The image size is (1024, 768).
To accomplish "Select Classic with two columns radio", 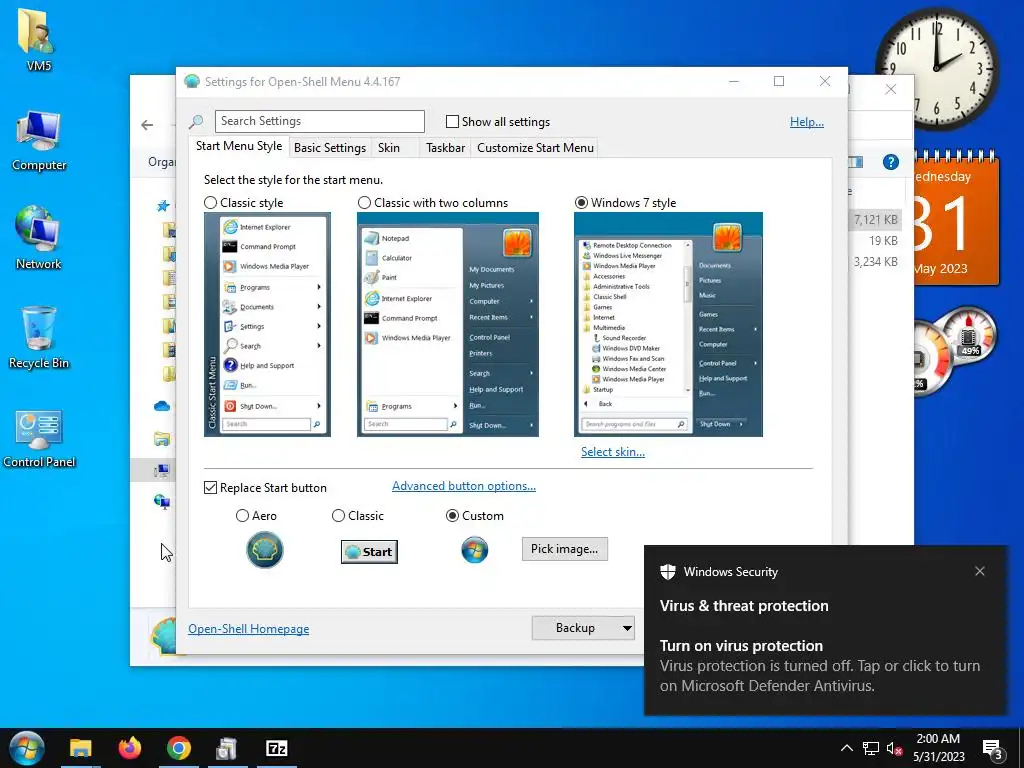I will tap(364, 203).
